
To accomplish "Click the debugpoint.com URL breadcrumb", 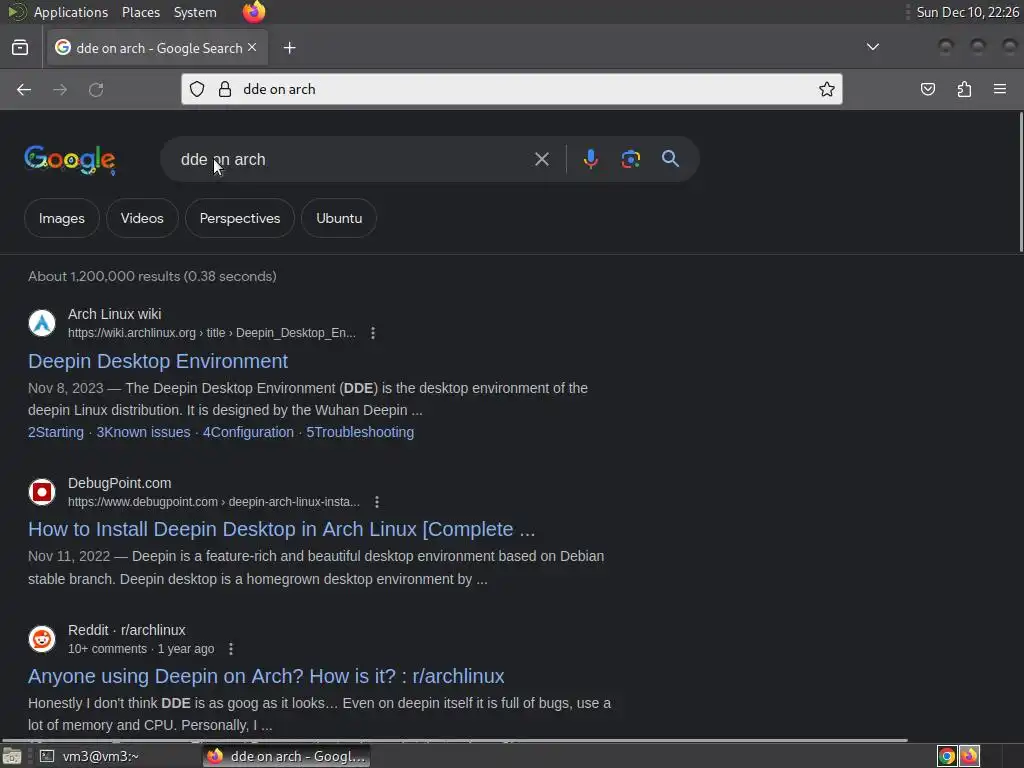I will (x=214, y=502).
